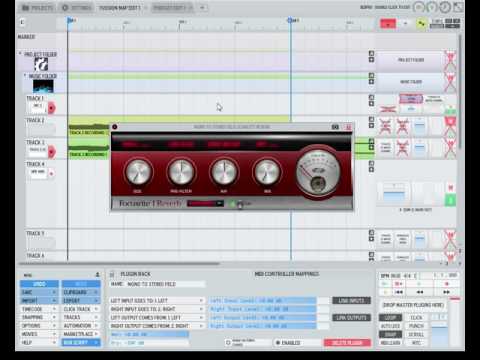The height and width of the screenshot is (360, 480).
Task: Click the Mix knob on Focusrite Reverb
Action: (x=267, y=172)
